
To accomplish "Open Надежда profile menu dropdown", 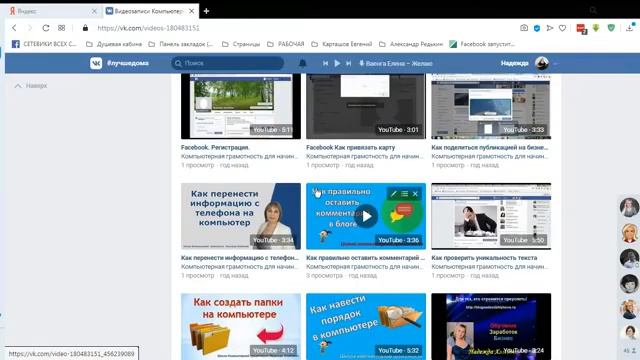I will click(529, 63).
